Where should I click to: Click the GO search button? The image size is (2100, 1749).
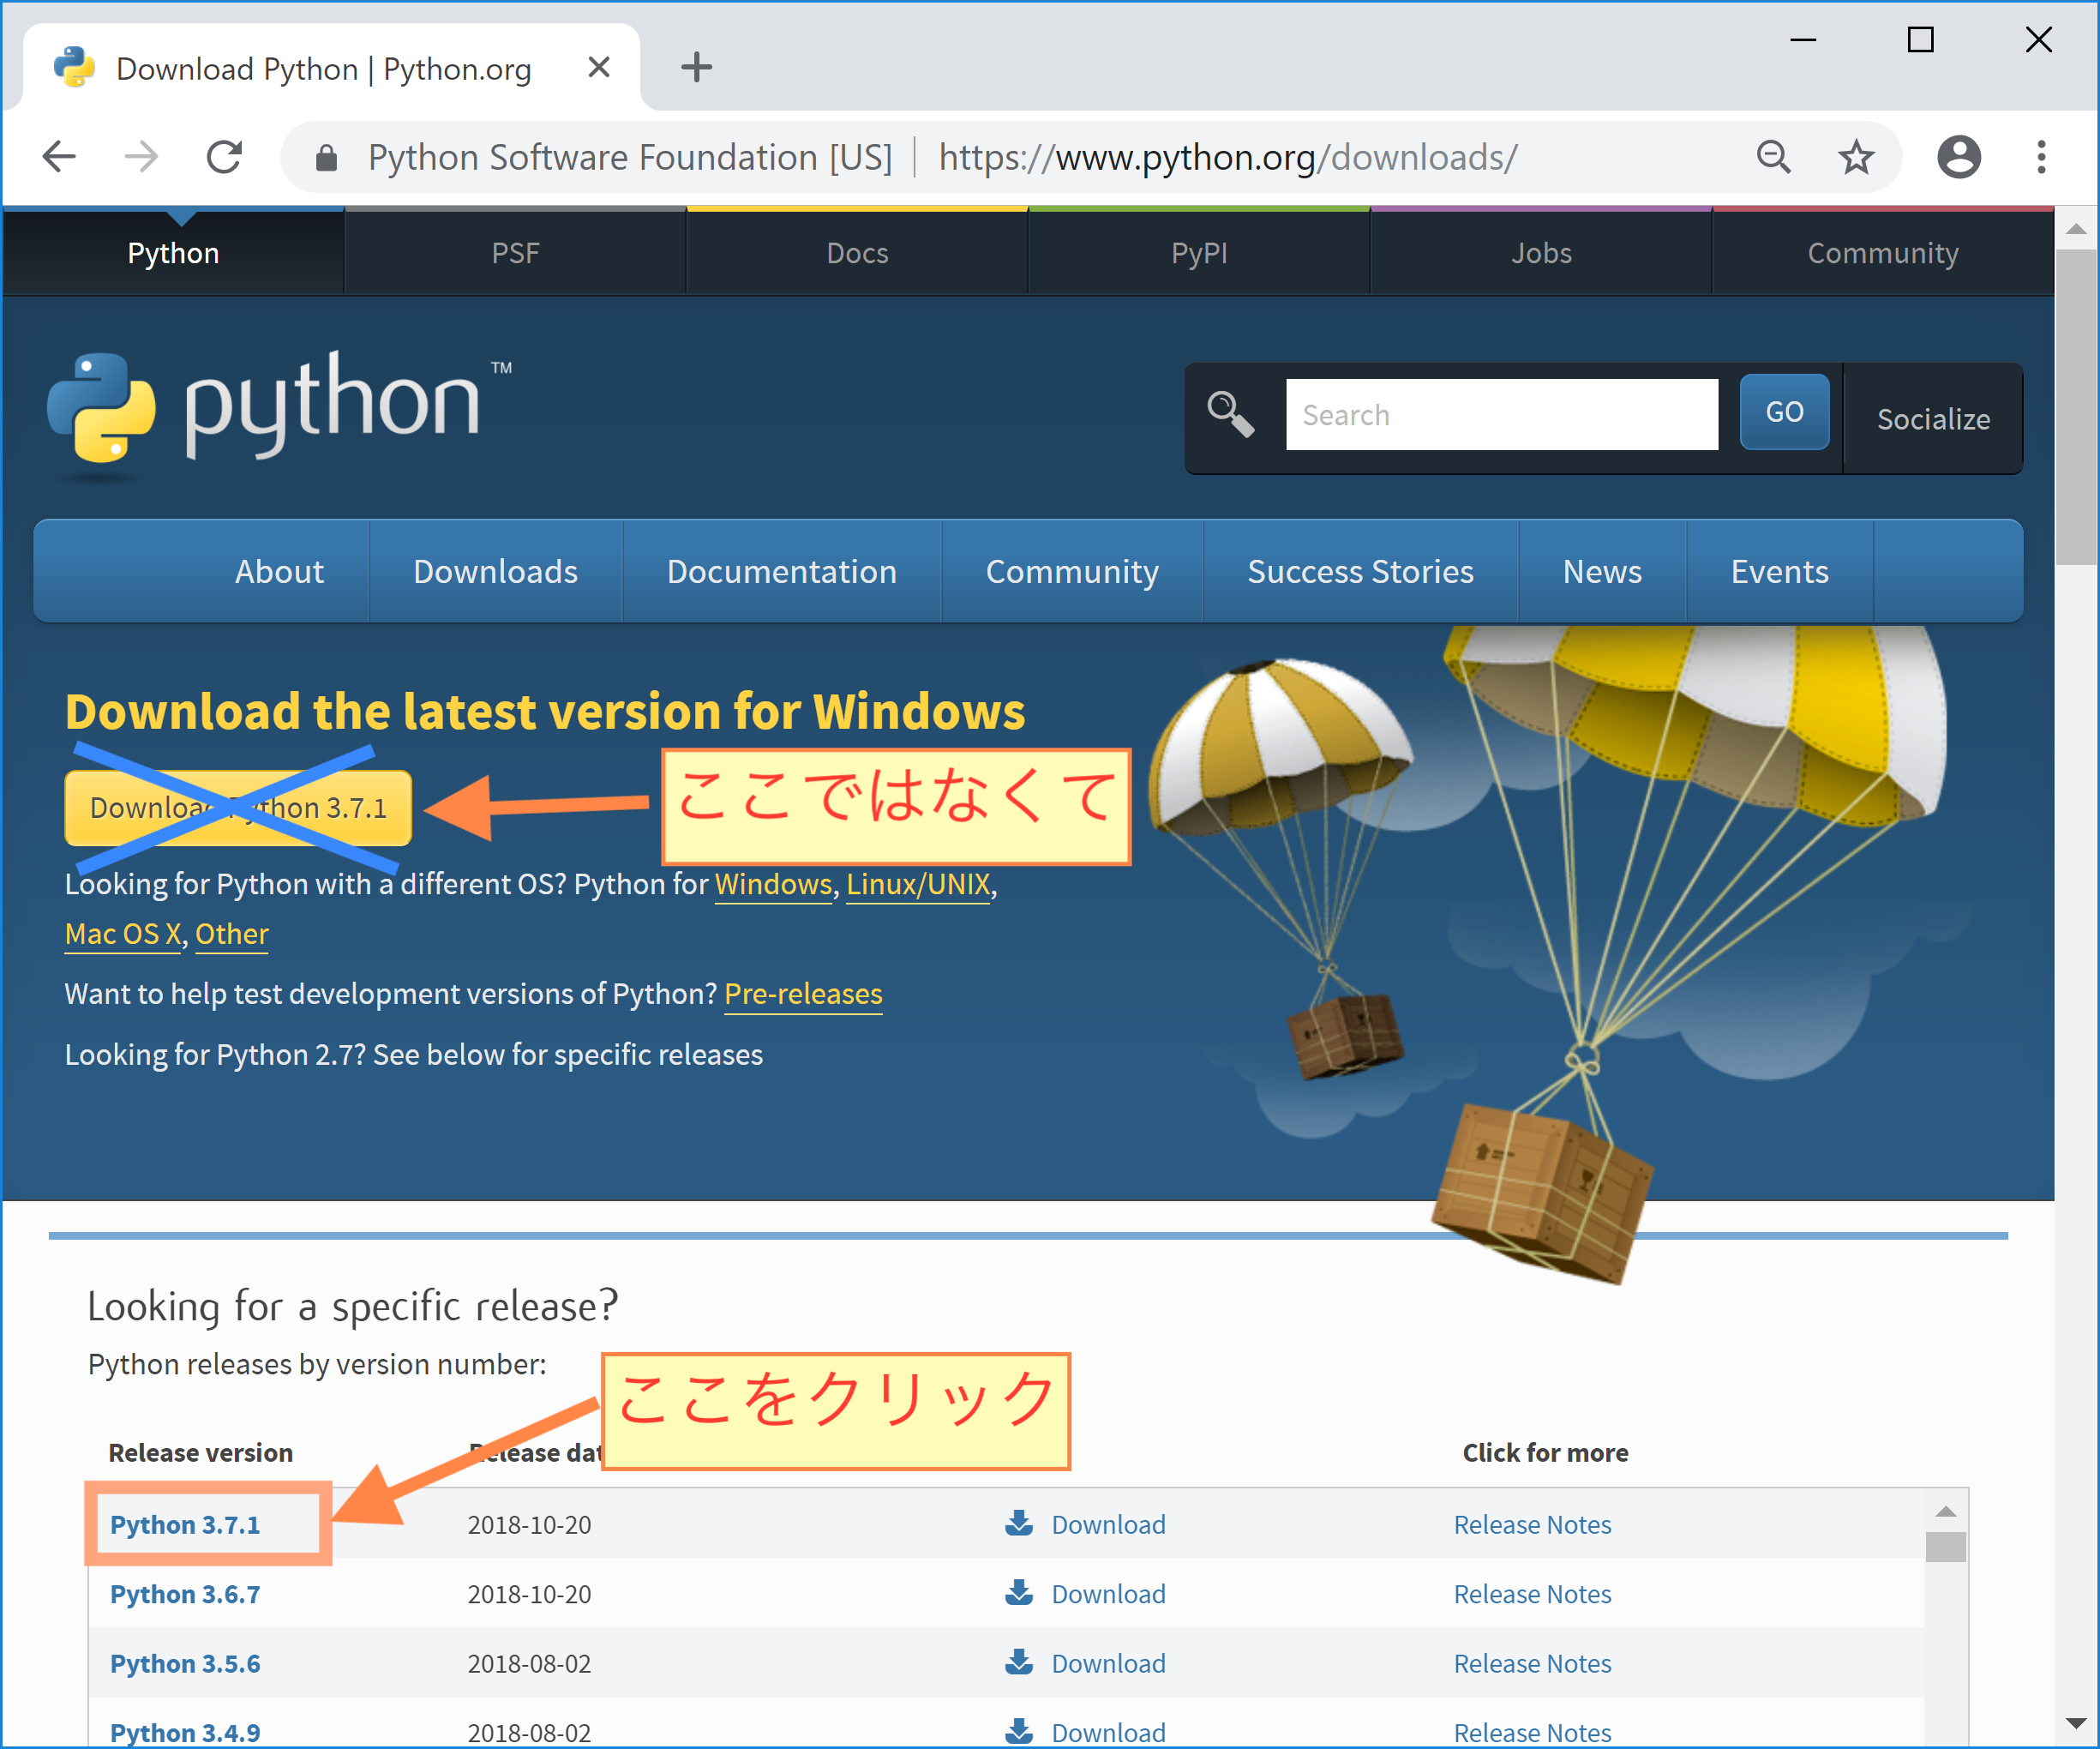(1784, 412)
